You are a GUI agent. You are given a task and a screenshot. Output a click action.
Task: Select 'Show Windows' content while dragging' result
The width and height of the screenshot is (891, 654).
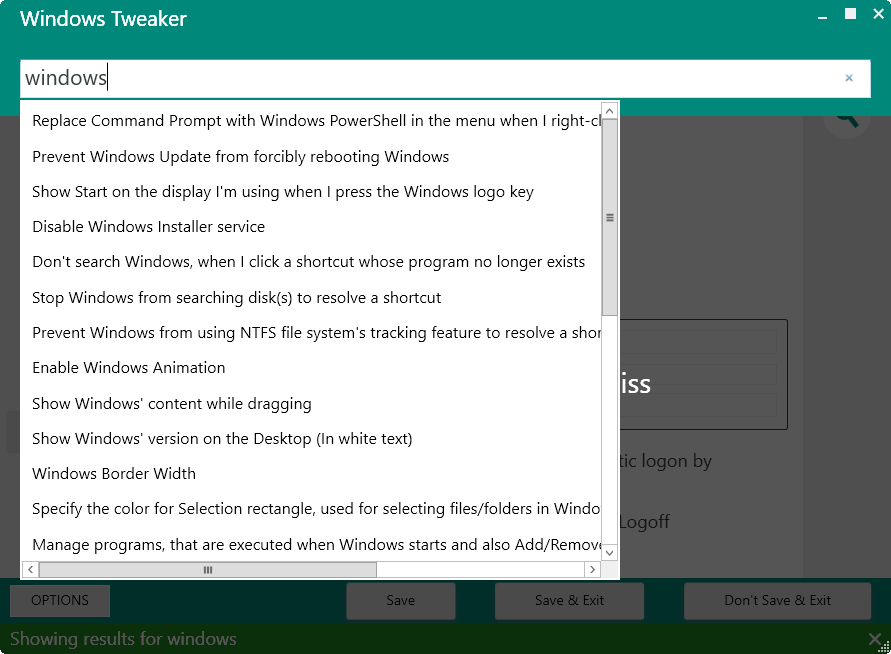(311, 404)
